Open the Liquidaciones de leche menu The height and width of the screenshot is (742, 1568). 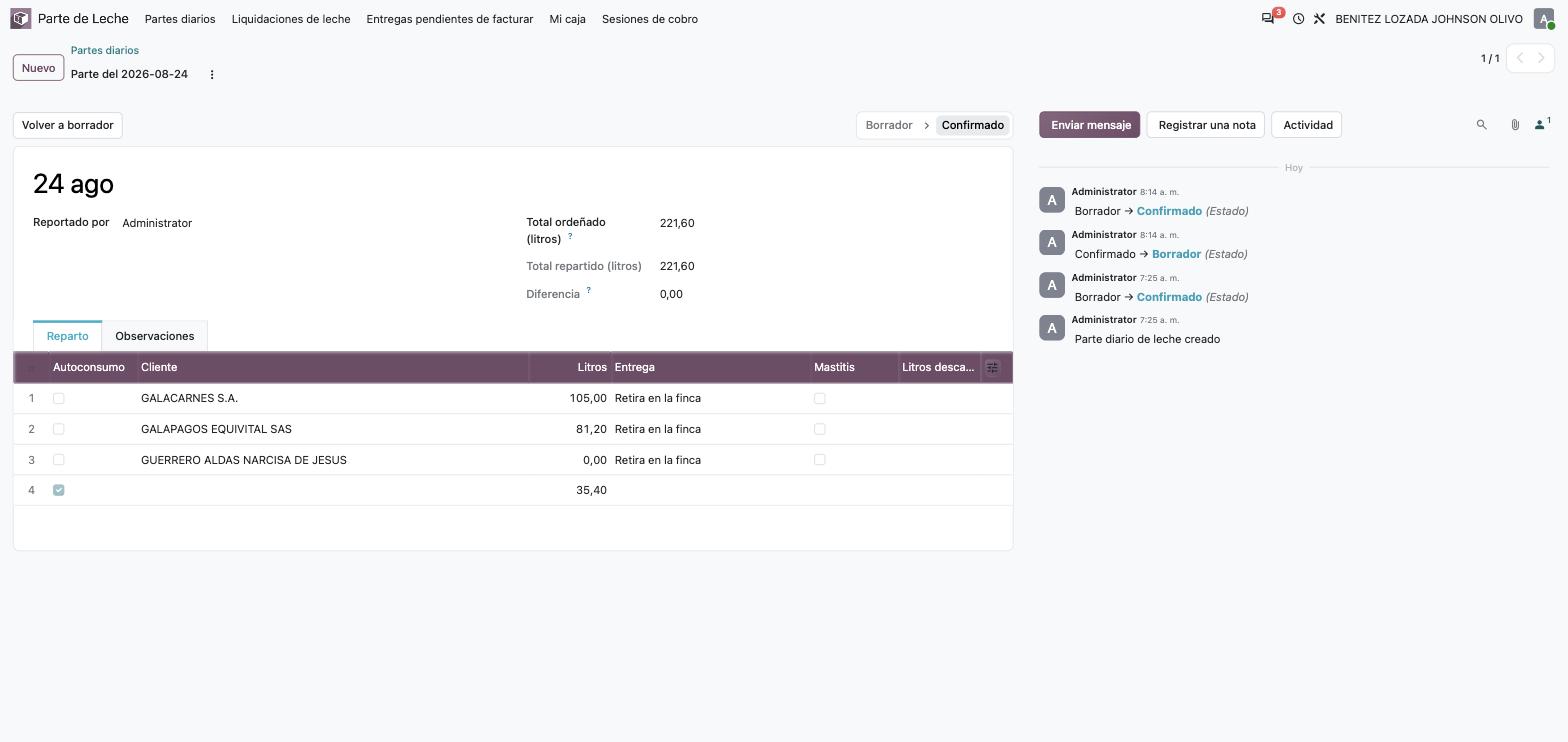291,19
